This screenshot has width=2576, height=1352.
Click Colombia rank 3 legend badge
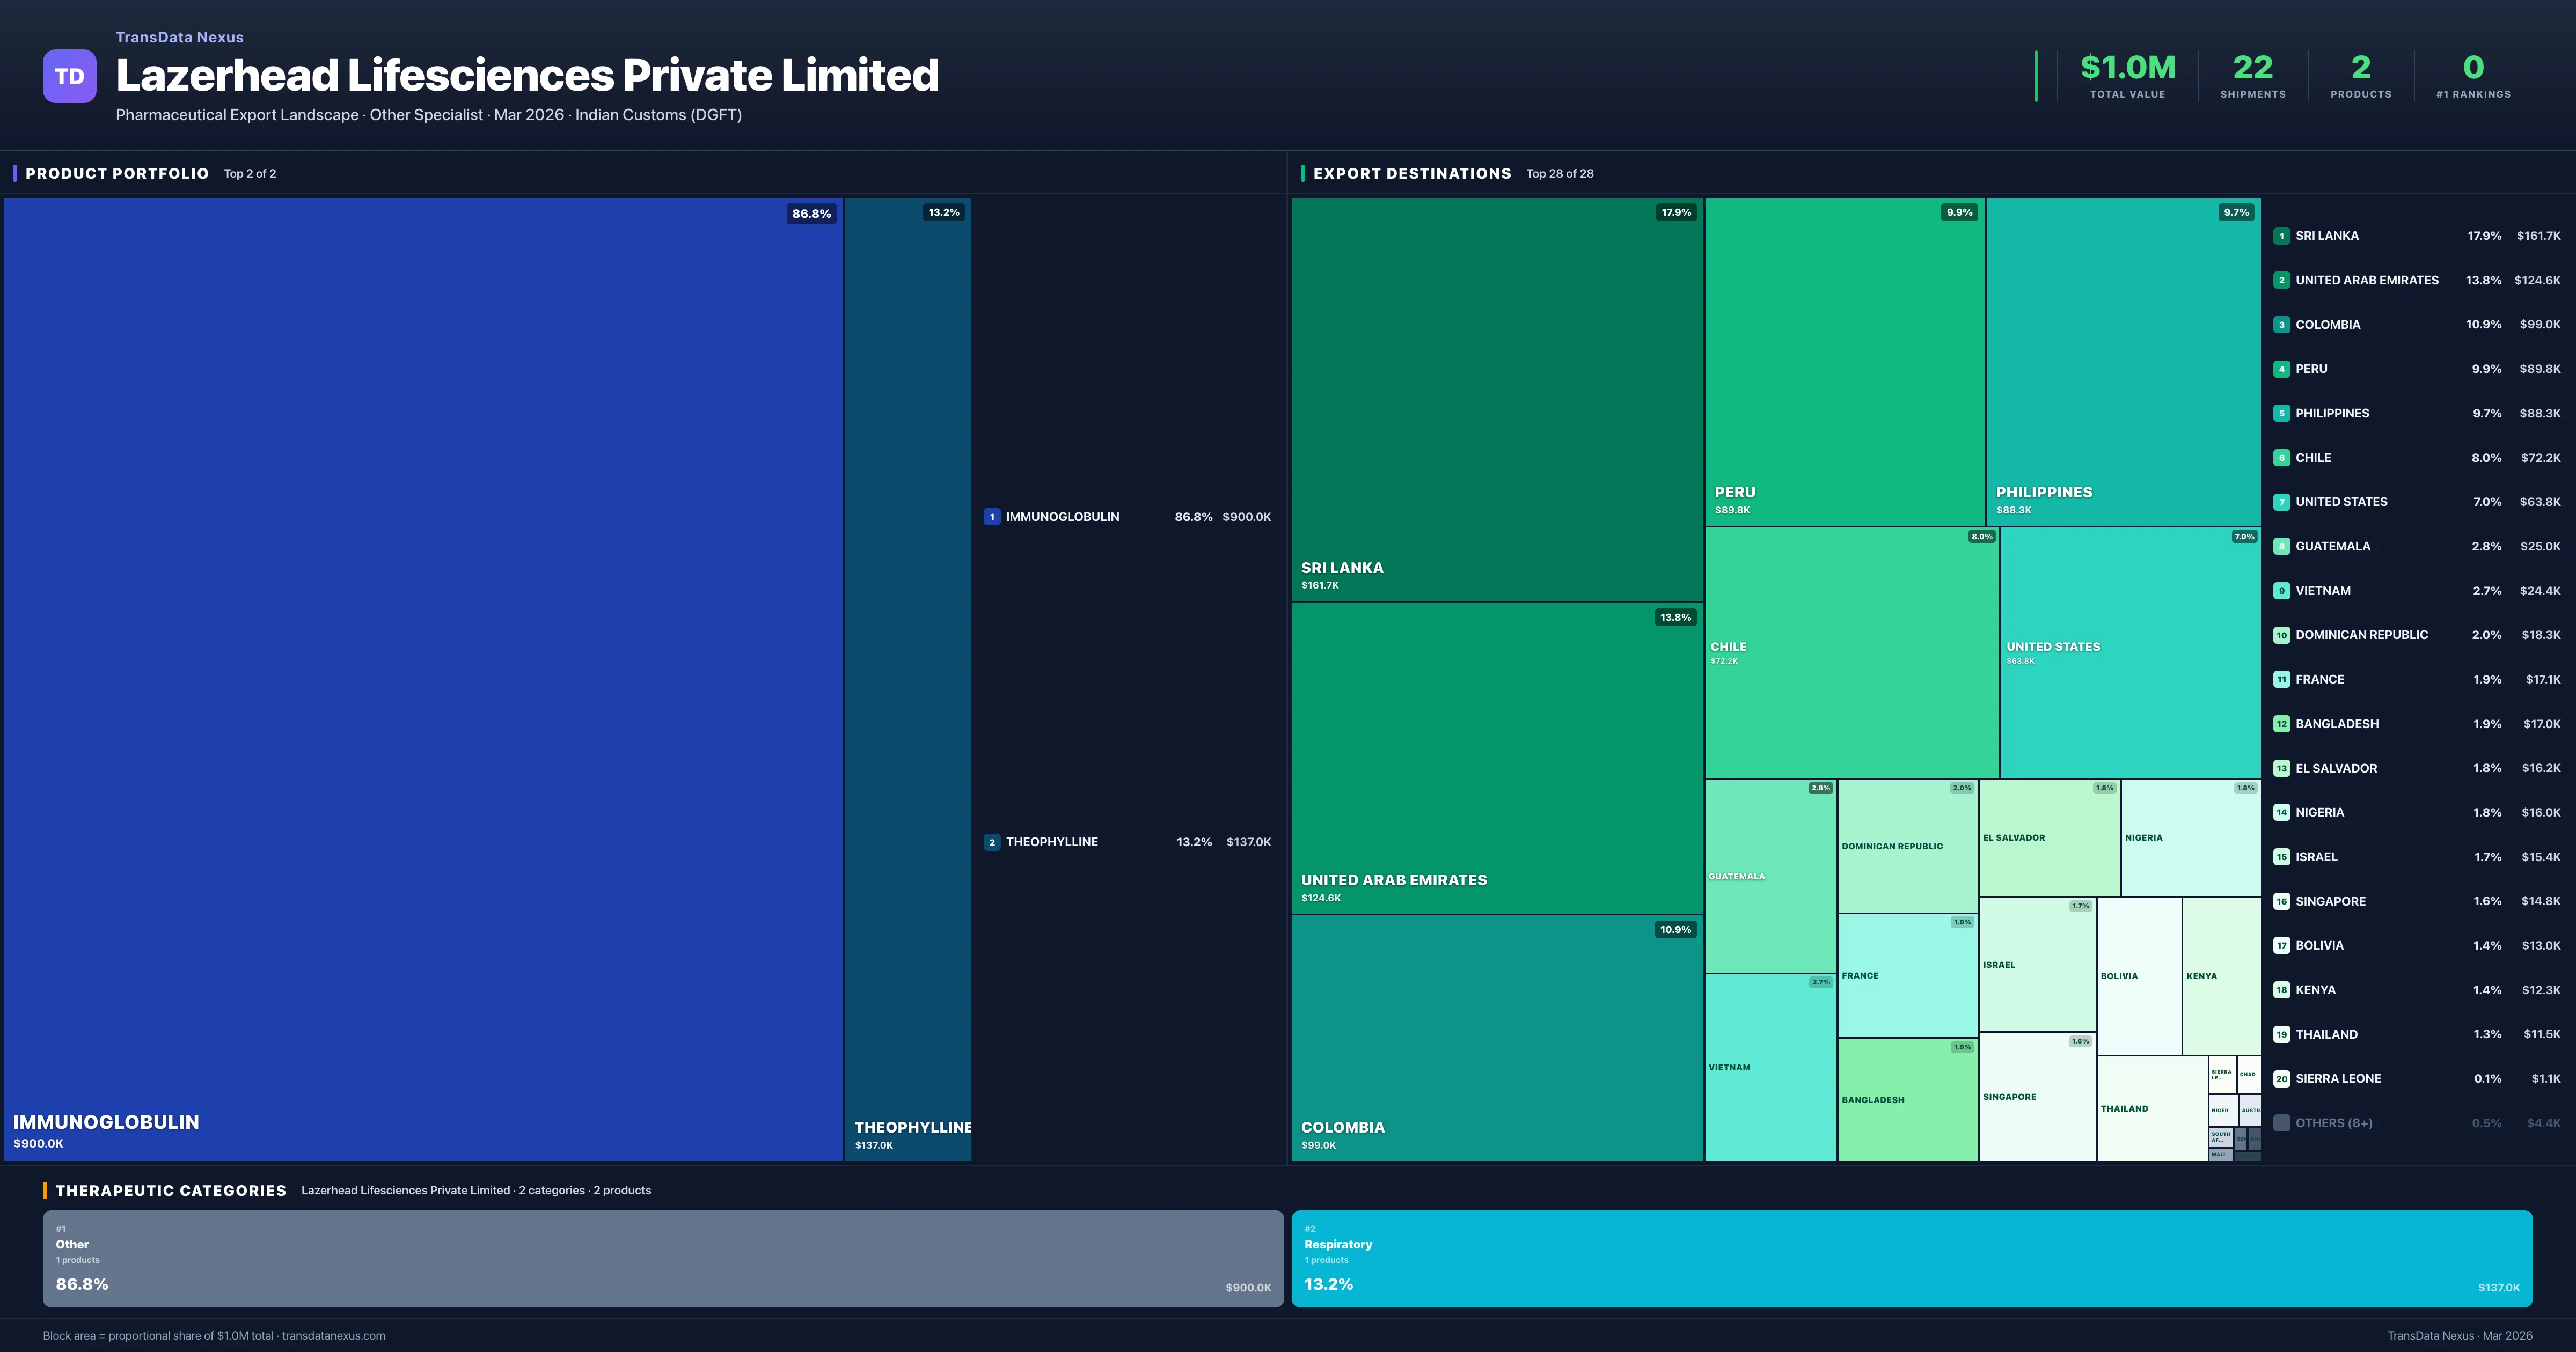click(x=2281, y=325)
